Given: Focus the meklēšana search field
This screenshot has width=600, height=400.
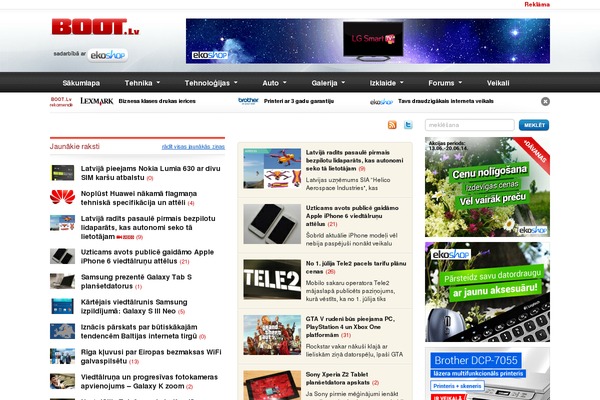Looking at the screenshot, I should (x=470, y=125).
